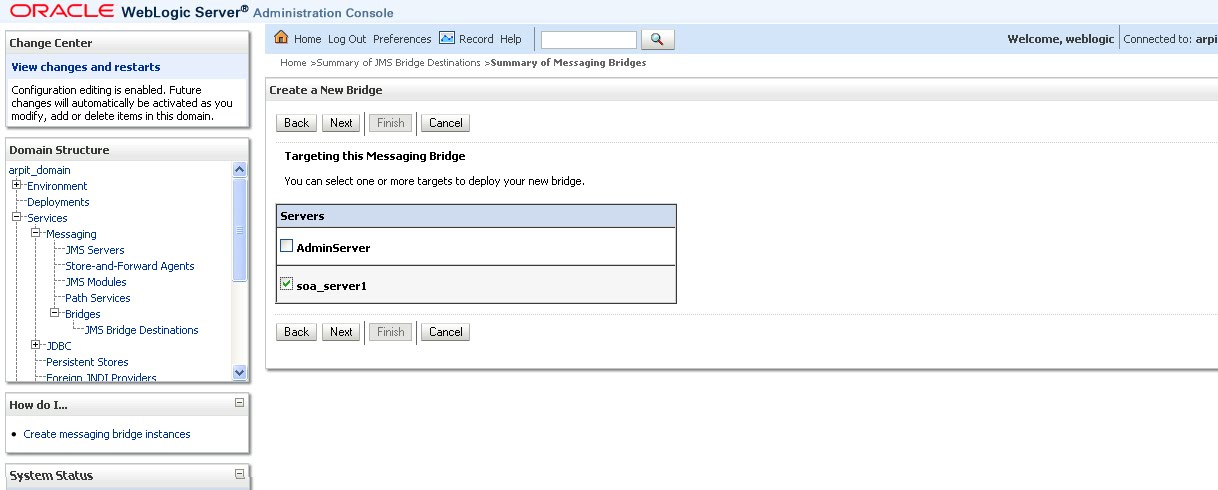
Task: Open Preferences from the toolbar
Action: [402, 39]
